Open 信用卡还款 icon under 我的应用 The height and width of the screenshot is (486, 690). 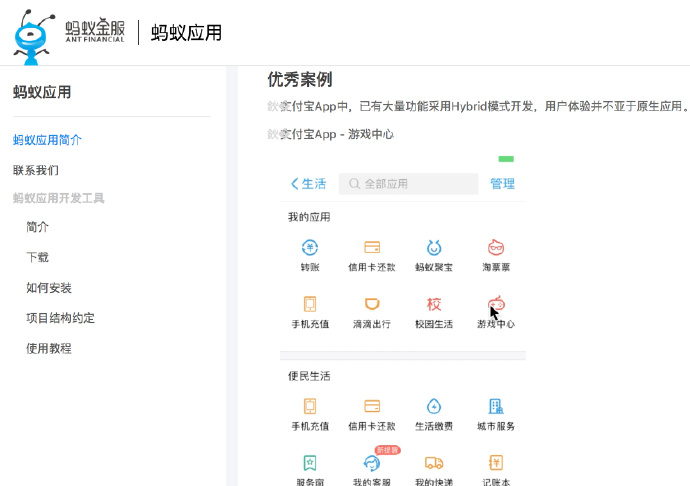pyautogui.click(x=372, y=247)
